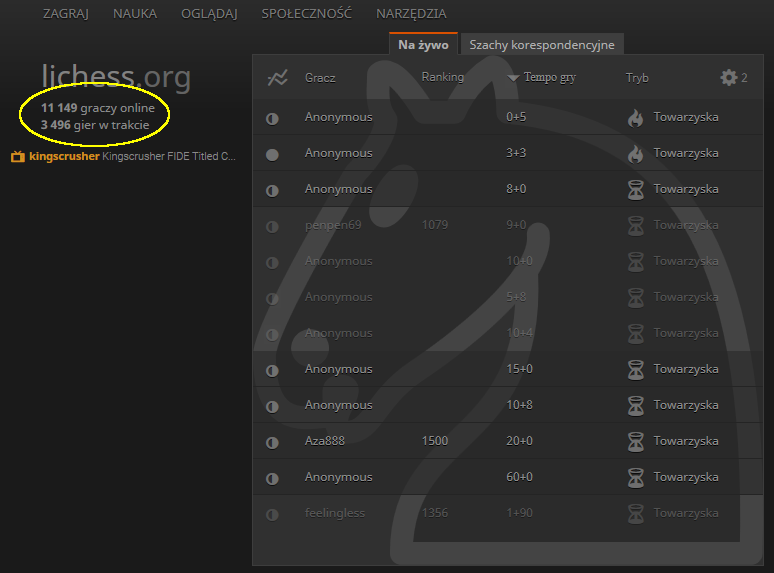Open the NARZĘDZIA menu
Screen dimensions: 774x573
411,14
